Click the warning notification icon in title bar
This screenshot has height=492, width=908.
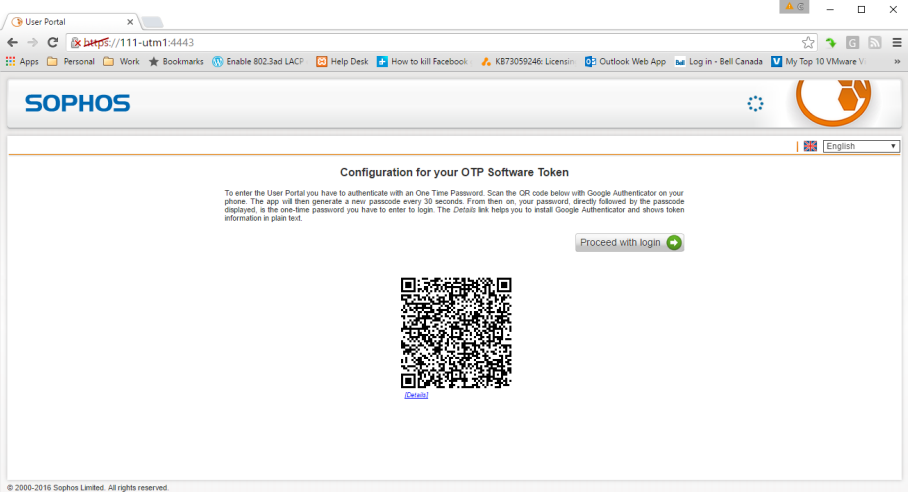pyautogui.click(x=794, y=7)
